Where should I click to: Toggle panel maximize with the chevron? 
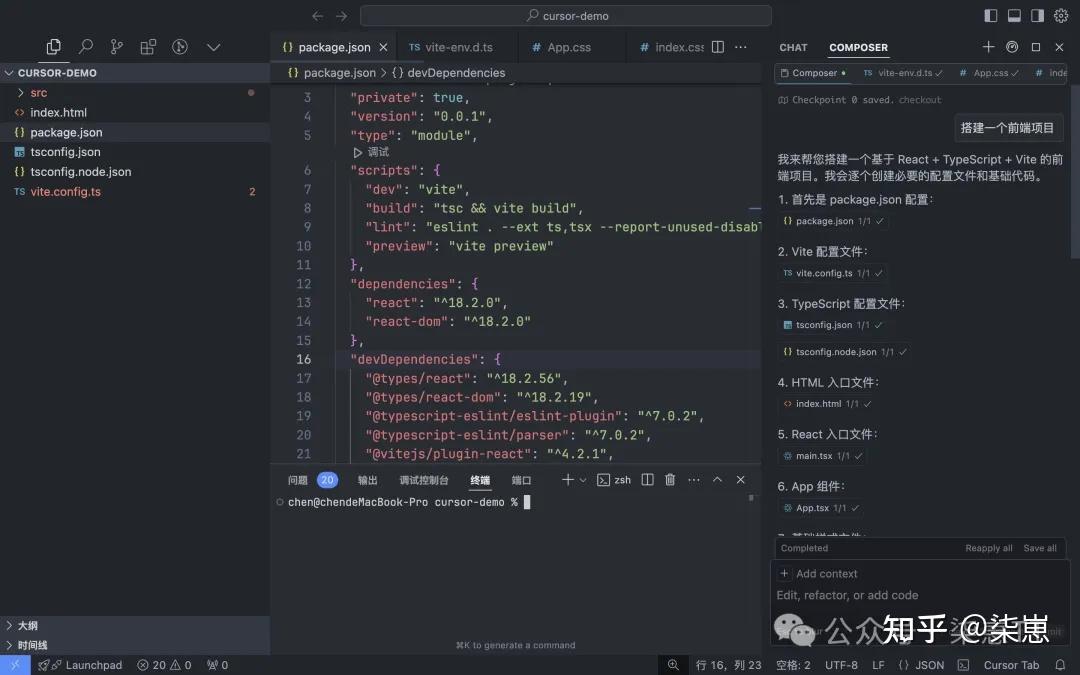pos(717,479)
